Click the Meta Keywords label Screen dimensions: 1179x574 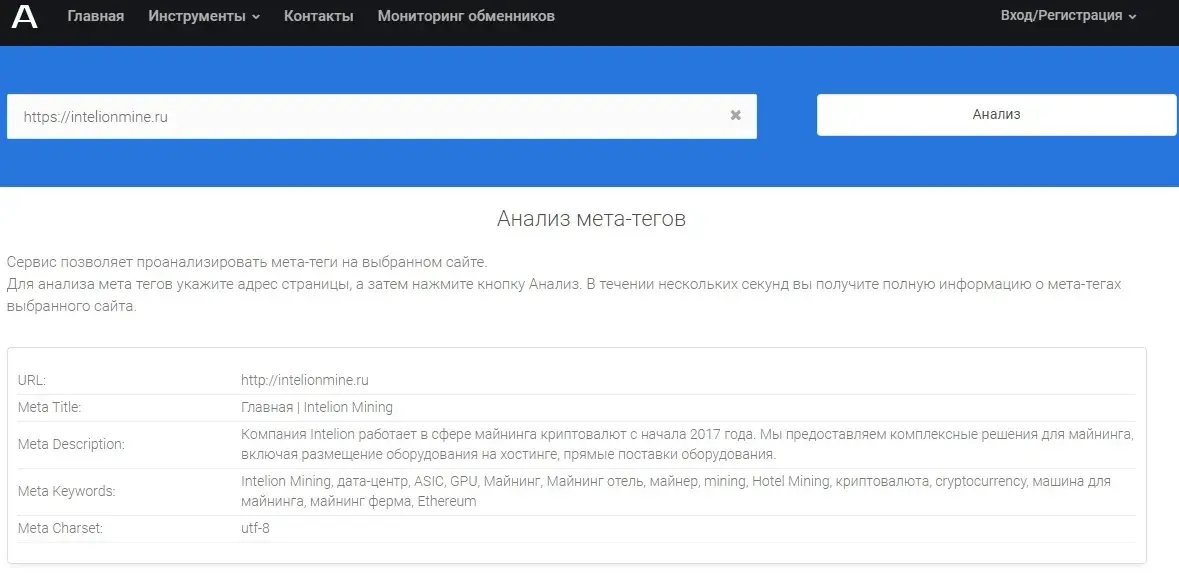(66, 491)
